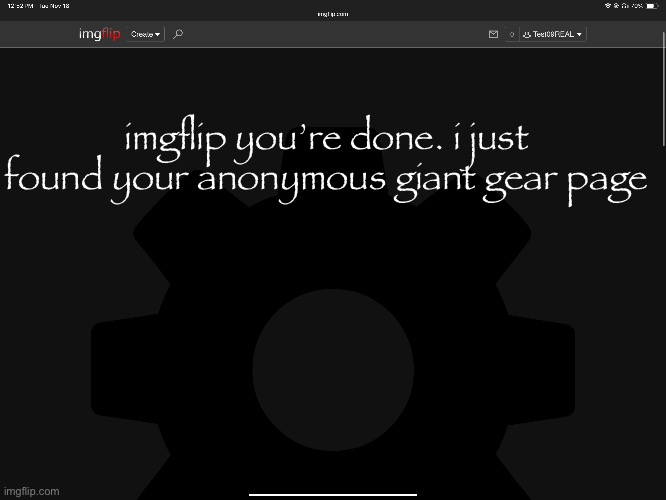Expand the Test08REAL account dropdown

point(552,34)
